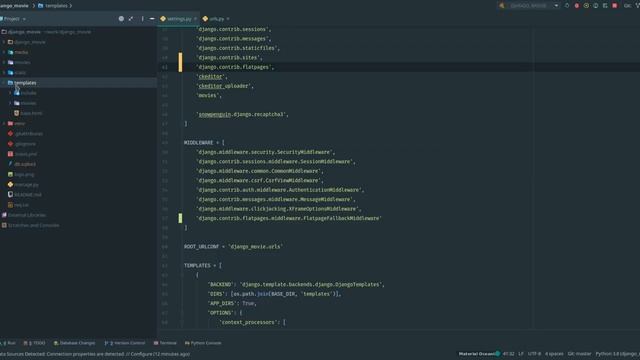The width and height of the screenshot is (640, 360).
Task: Open the TODO tool window tab
Action: [x=35, y=343]
